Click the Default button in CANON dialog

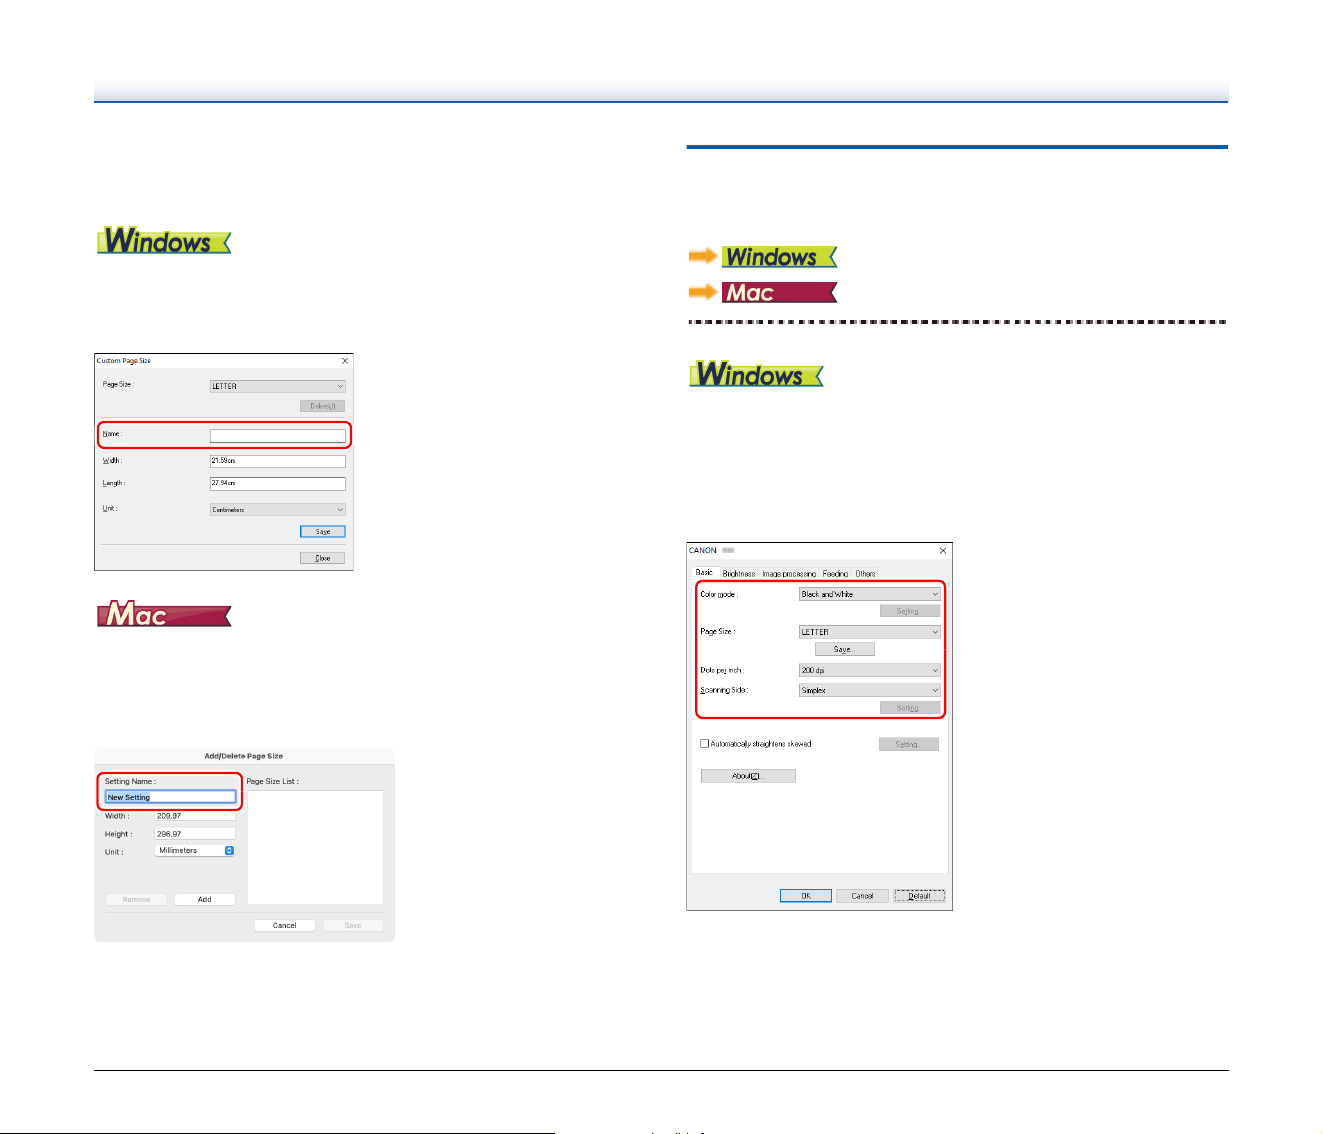tap(919, 896)
